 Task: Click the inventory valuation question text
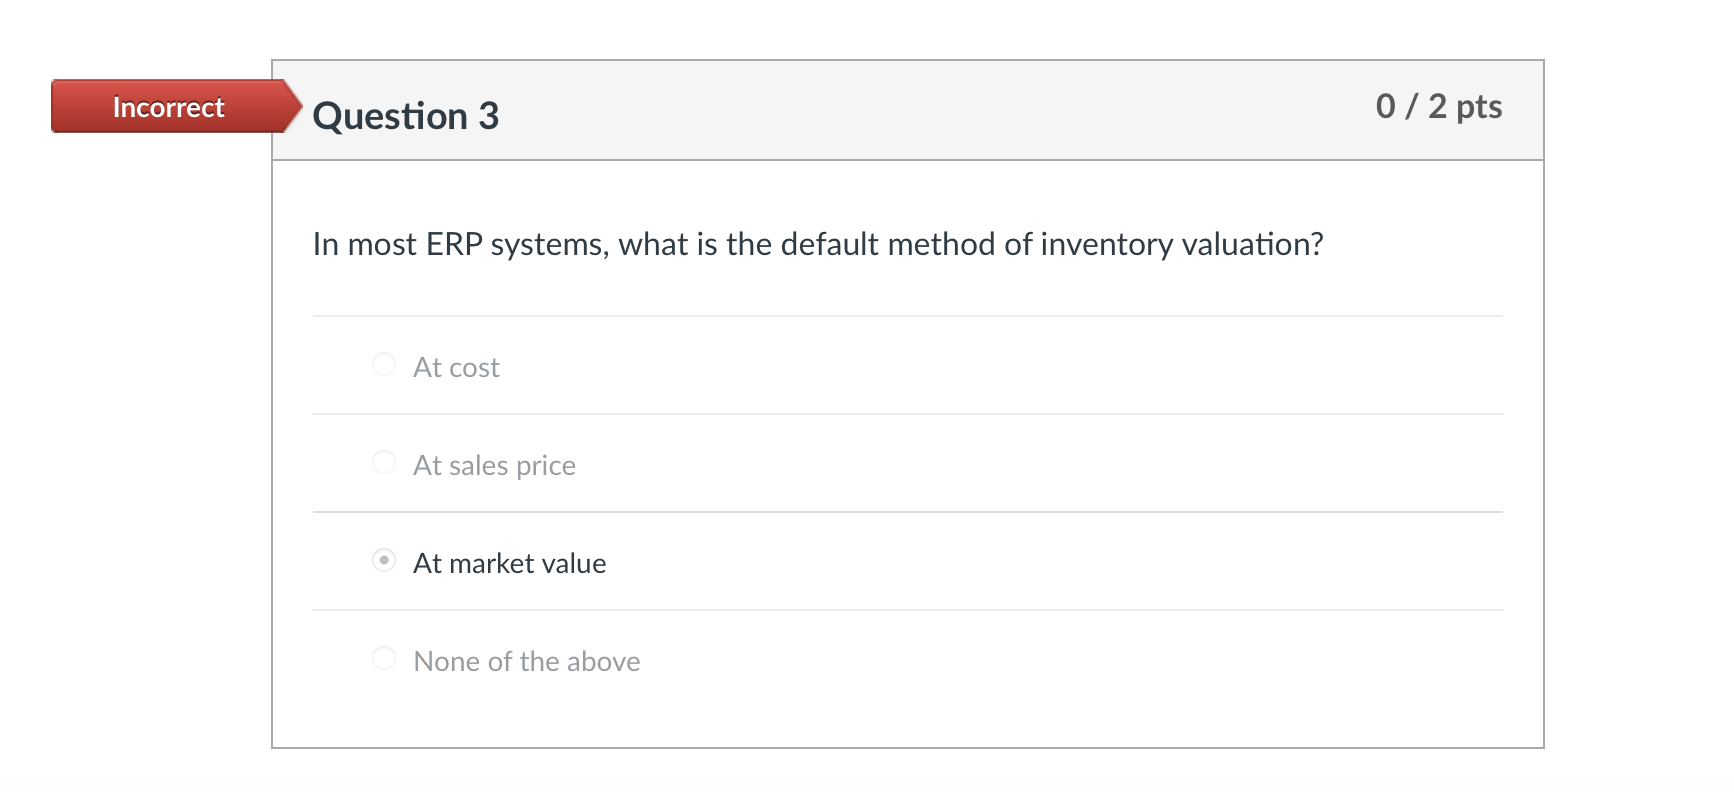click(817, 243)
